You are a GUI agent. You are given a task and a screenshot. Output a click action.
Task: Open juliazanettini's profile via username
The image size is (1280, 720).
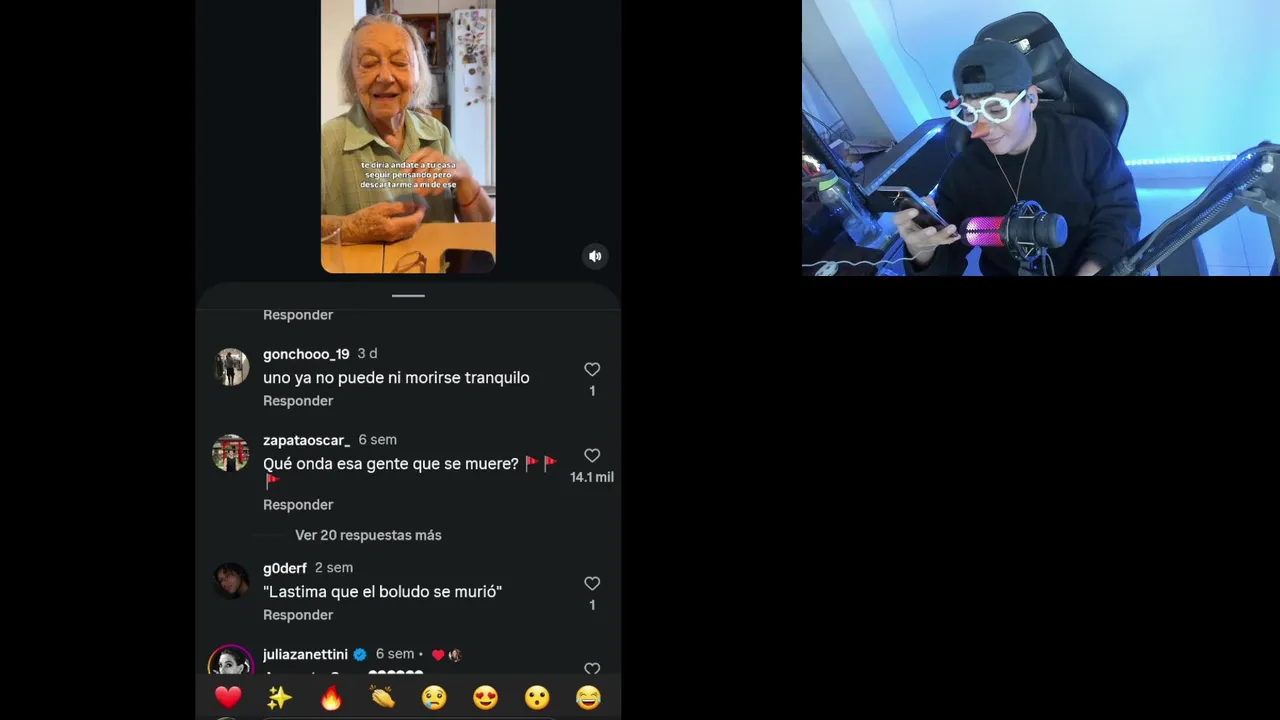[x=305, y=654]
